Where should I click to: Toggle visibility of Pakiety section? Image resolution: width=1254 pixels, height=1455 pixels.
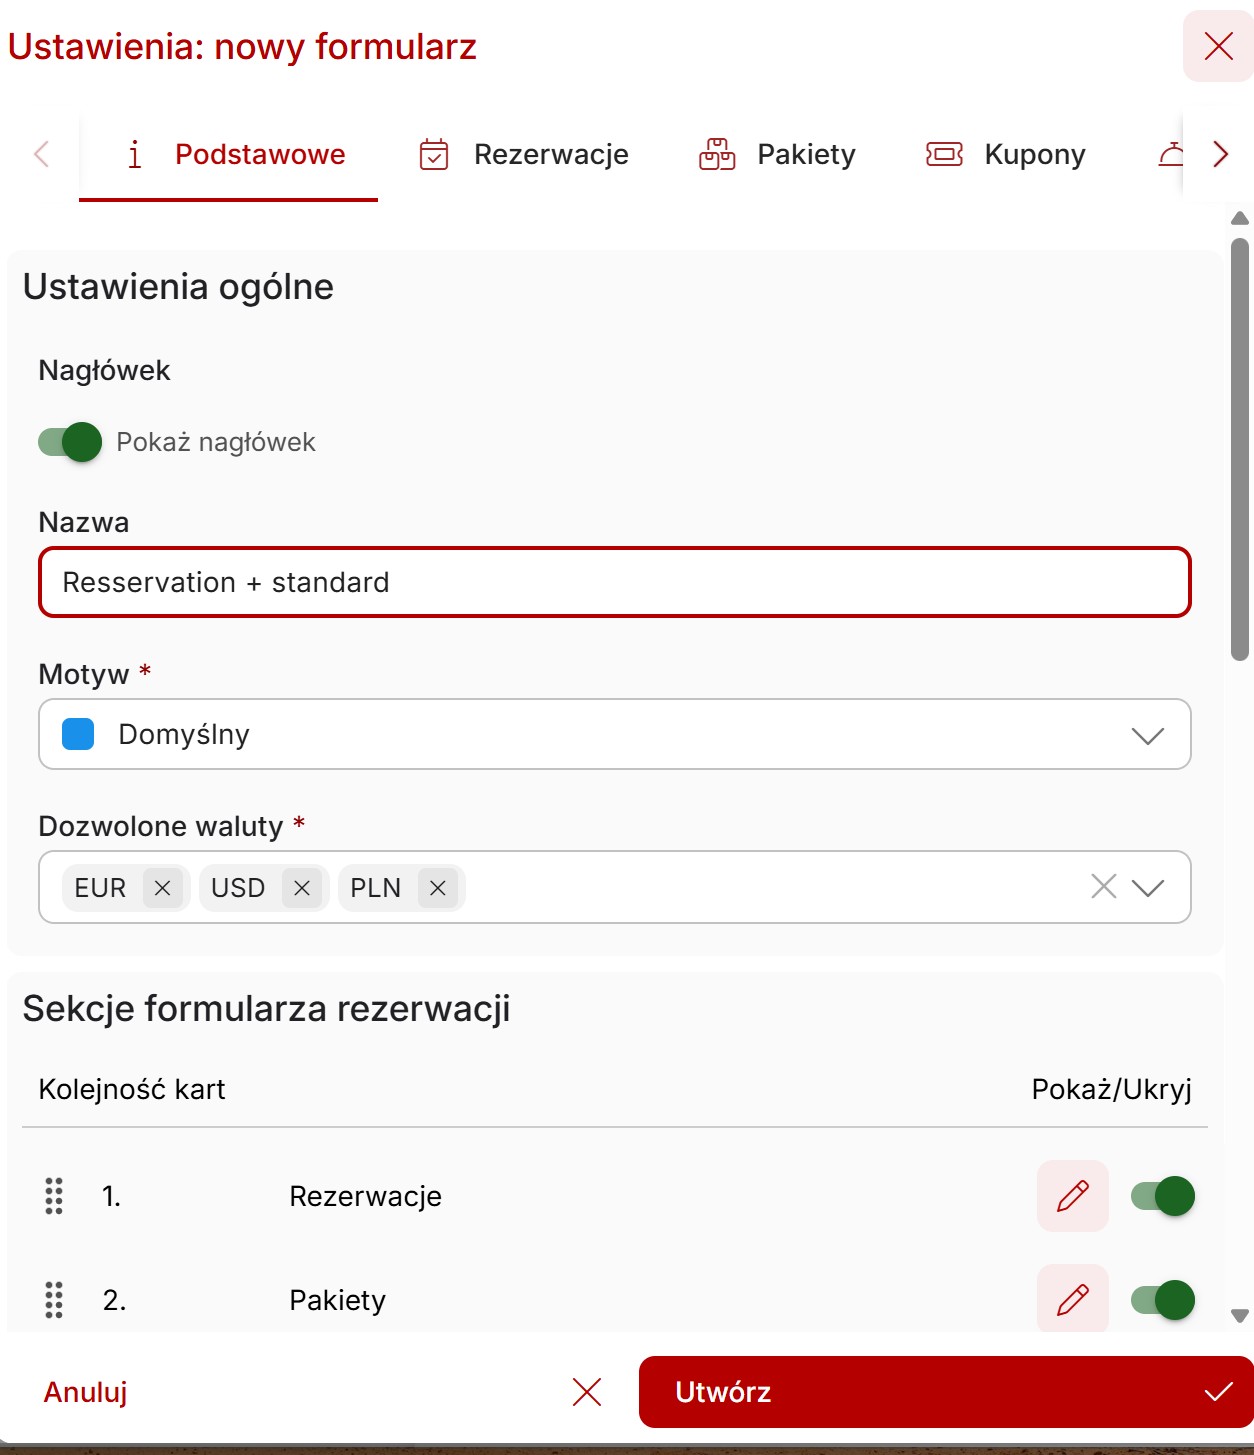point(1162,1300)
